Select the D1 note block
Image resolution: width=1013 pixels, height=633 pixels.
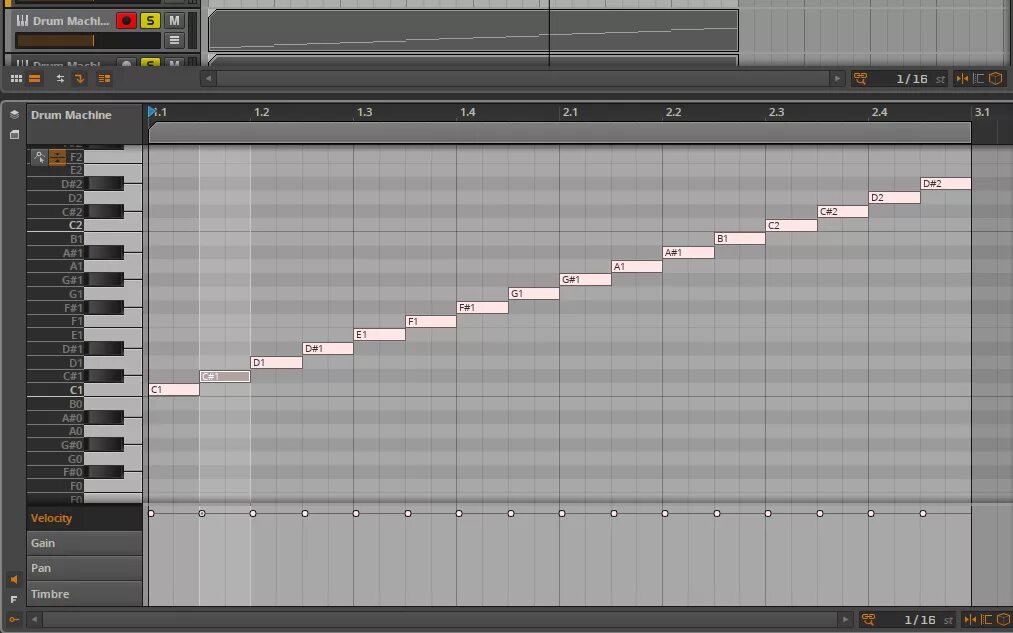coord(277,362)
